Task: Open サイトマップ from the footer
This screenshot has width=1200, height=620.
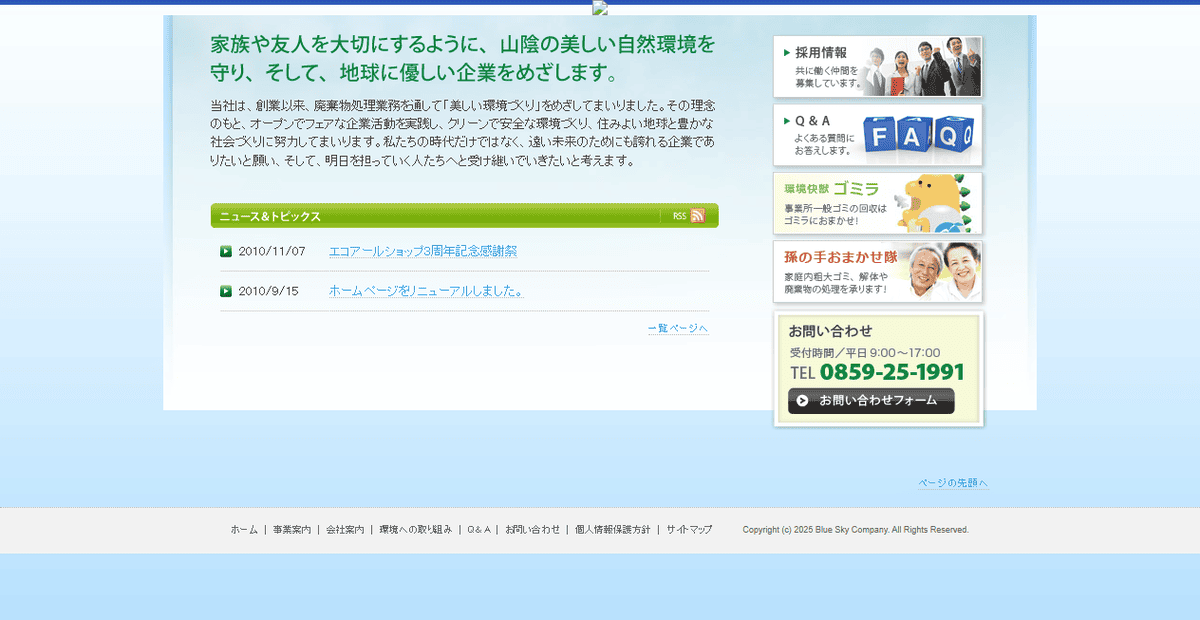Action: (x=688, y=529)
